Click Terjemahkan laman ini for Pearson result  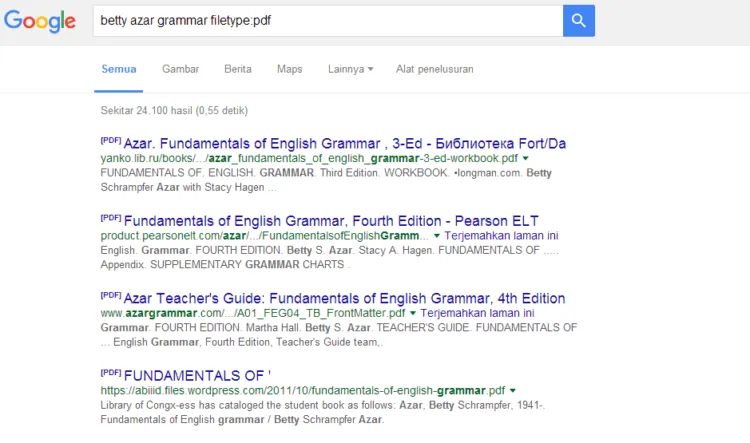coord(501,235)
